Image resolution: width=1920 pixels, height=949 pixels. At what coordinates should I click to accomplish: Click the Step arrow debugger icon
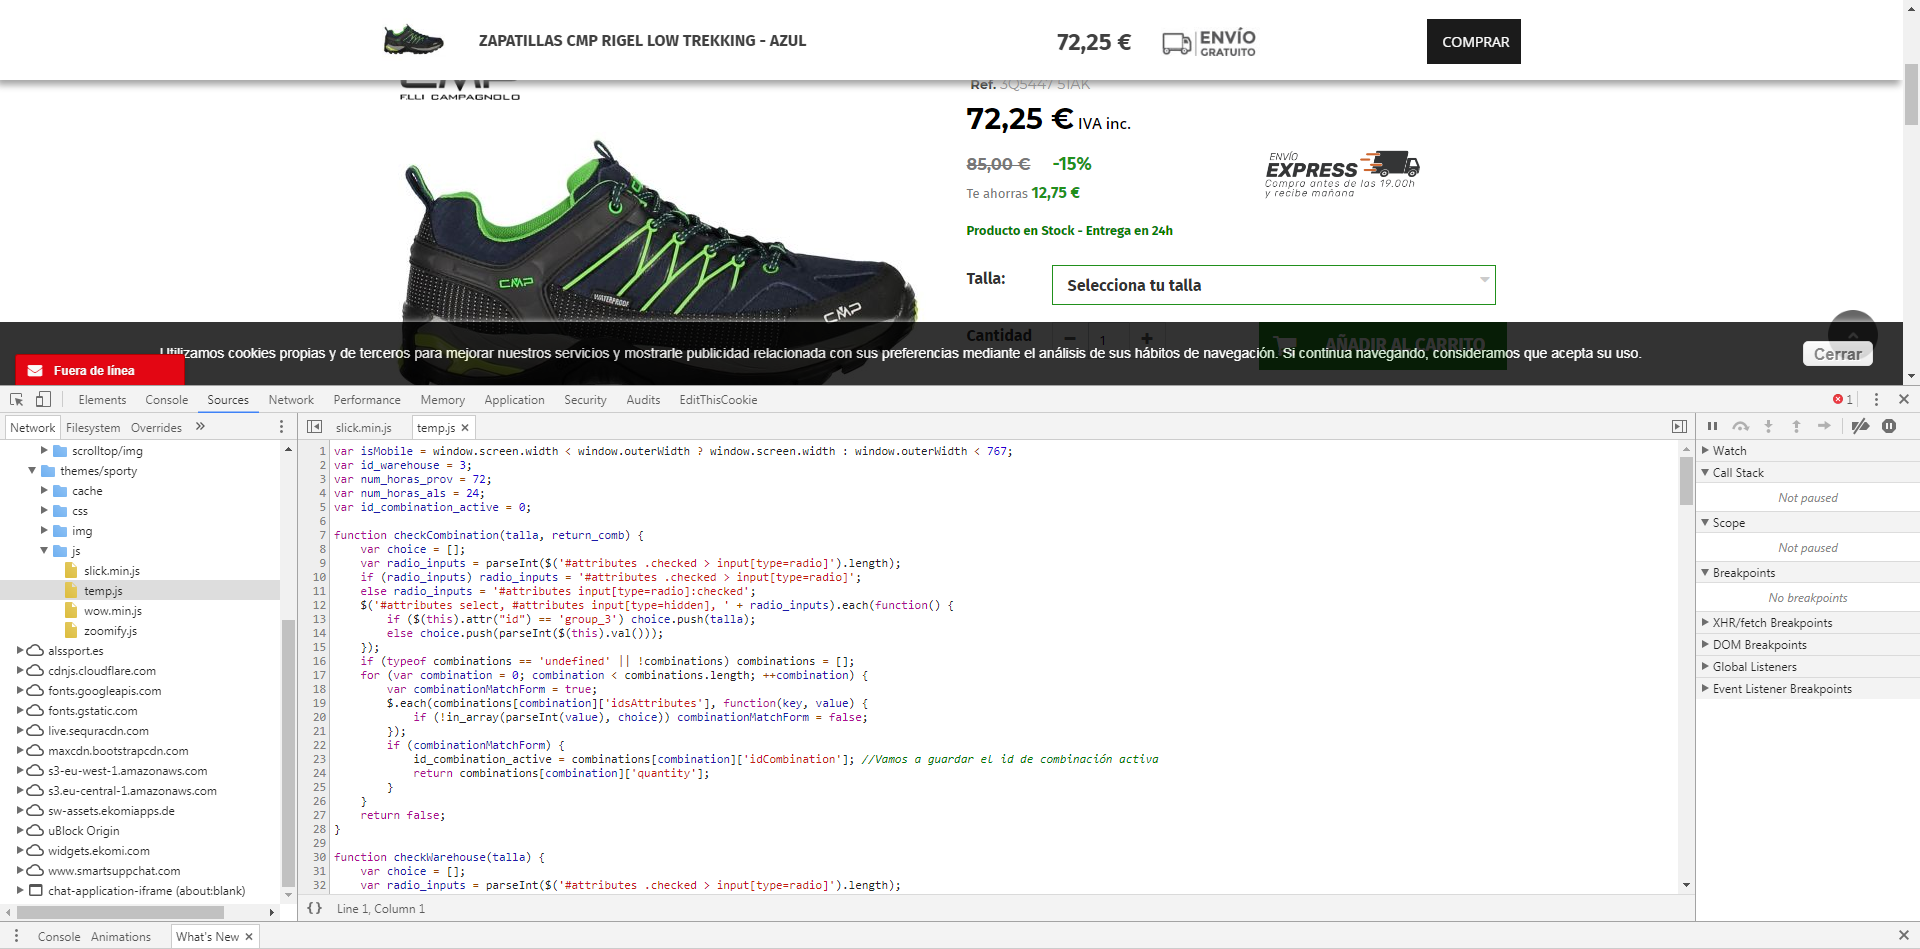(x=1824, y=426)
